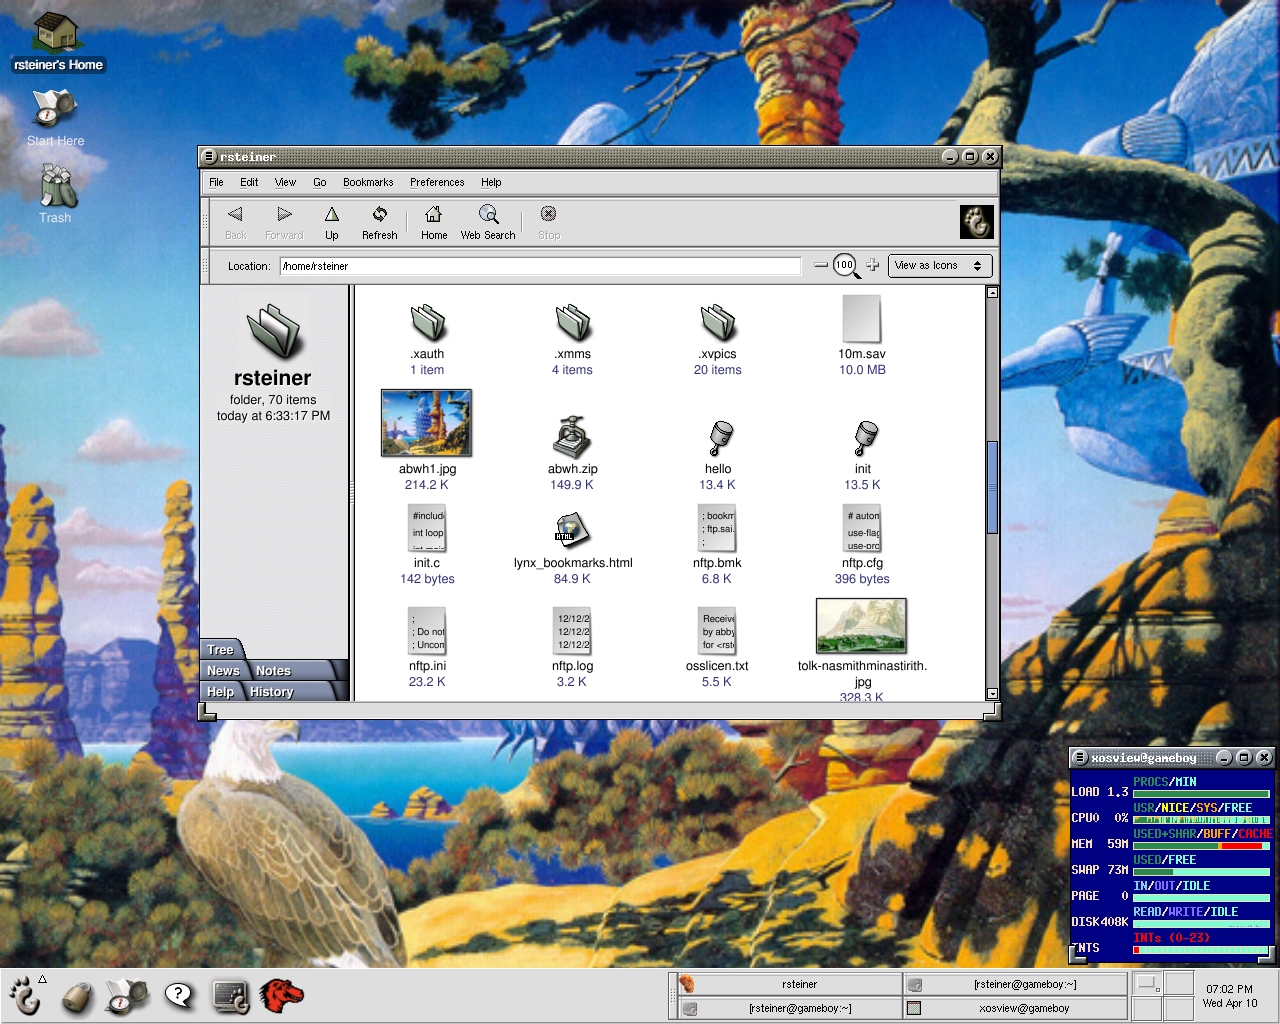This screenshot has width=1280, height=1024.
Task: Open the Trash desktop icon
Action: click(x=56, y=194)
